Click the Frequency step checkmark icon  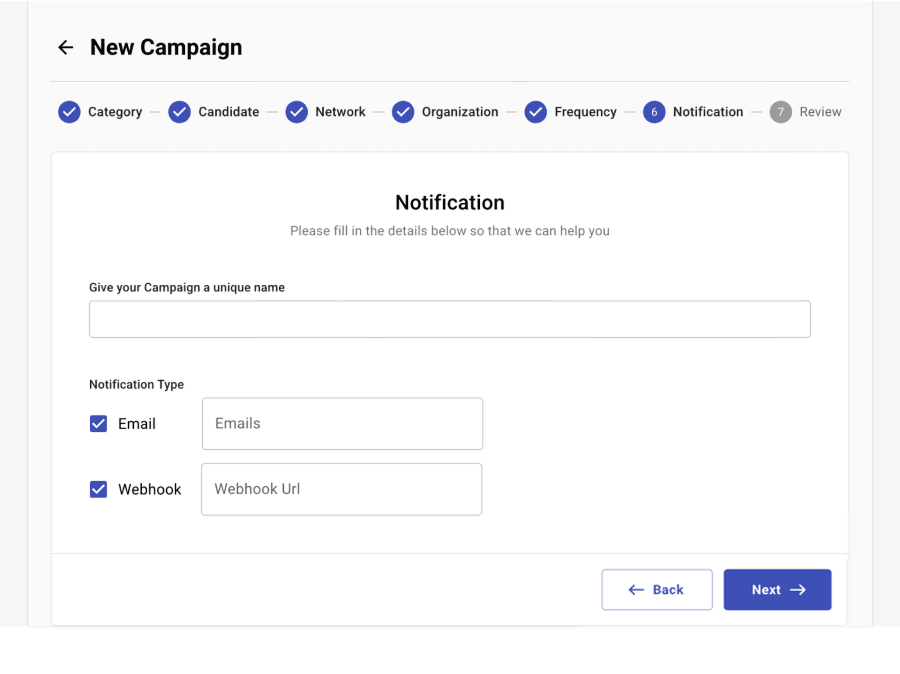[535, 112]
